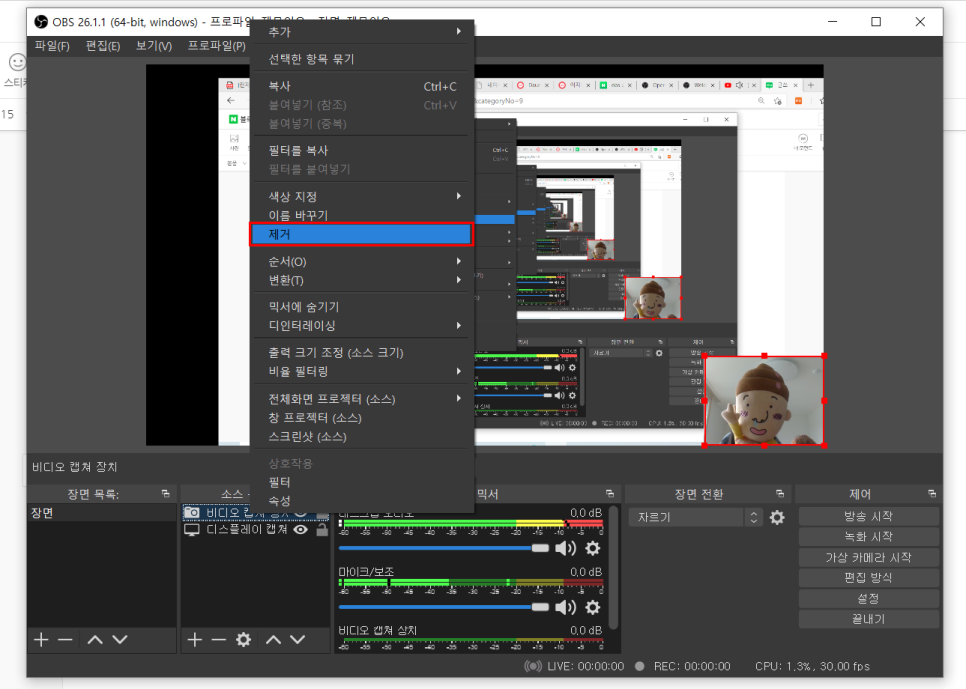Open the 파일(F) menu
966x689 pixels.
click(x=52, y=46)
